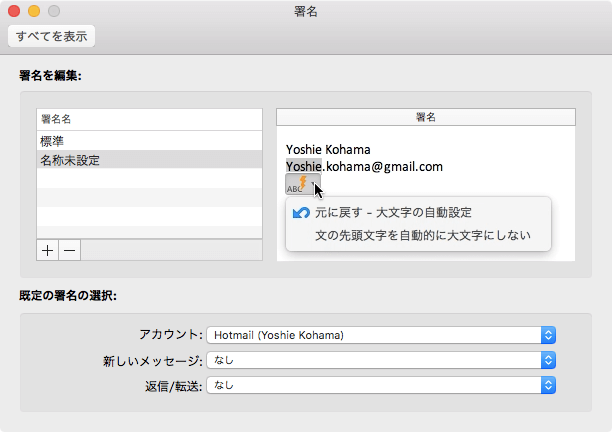Viewport: 612px width, 432px height.
Task: Expand the 新しいメッセージ signature dropdown
Action: click(x=380, y=360)
